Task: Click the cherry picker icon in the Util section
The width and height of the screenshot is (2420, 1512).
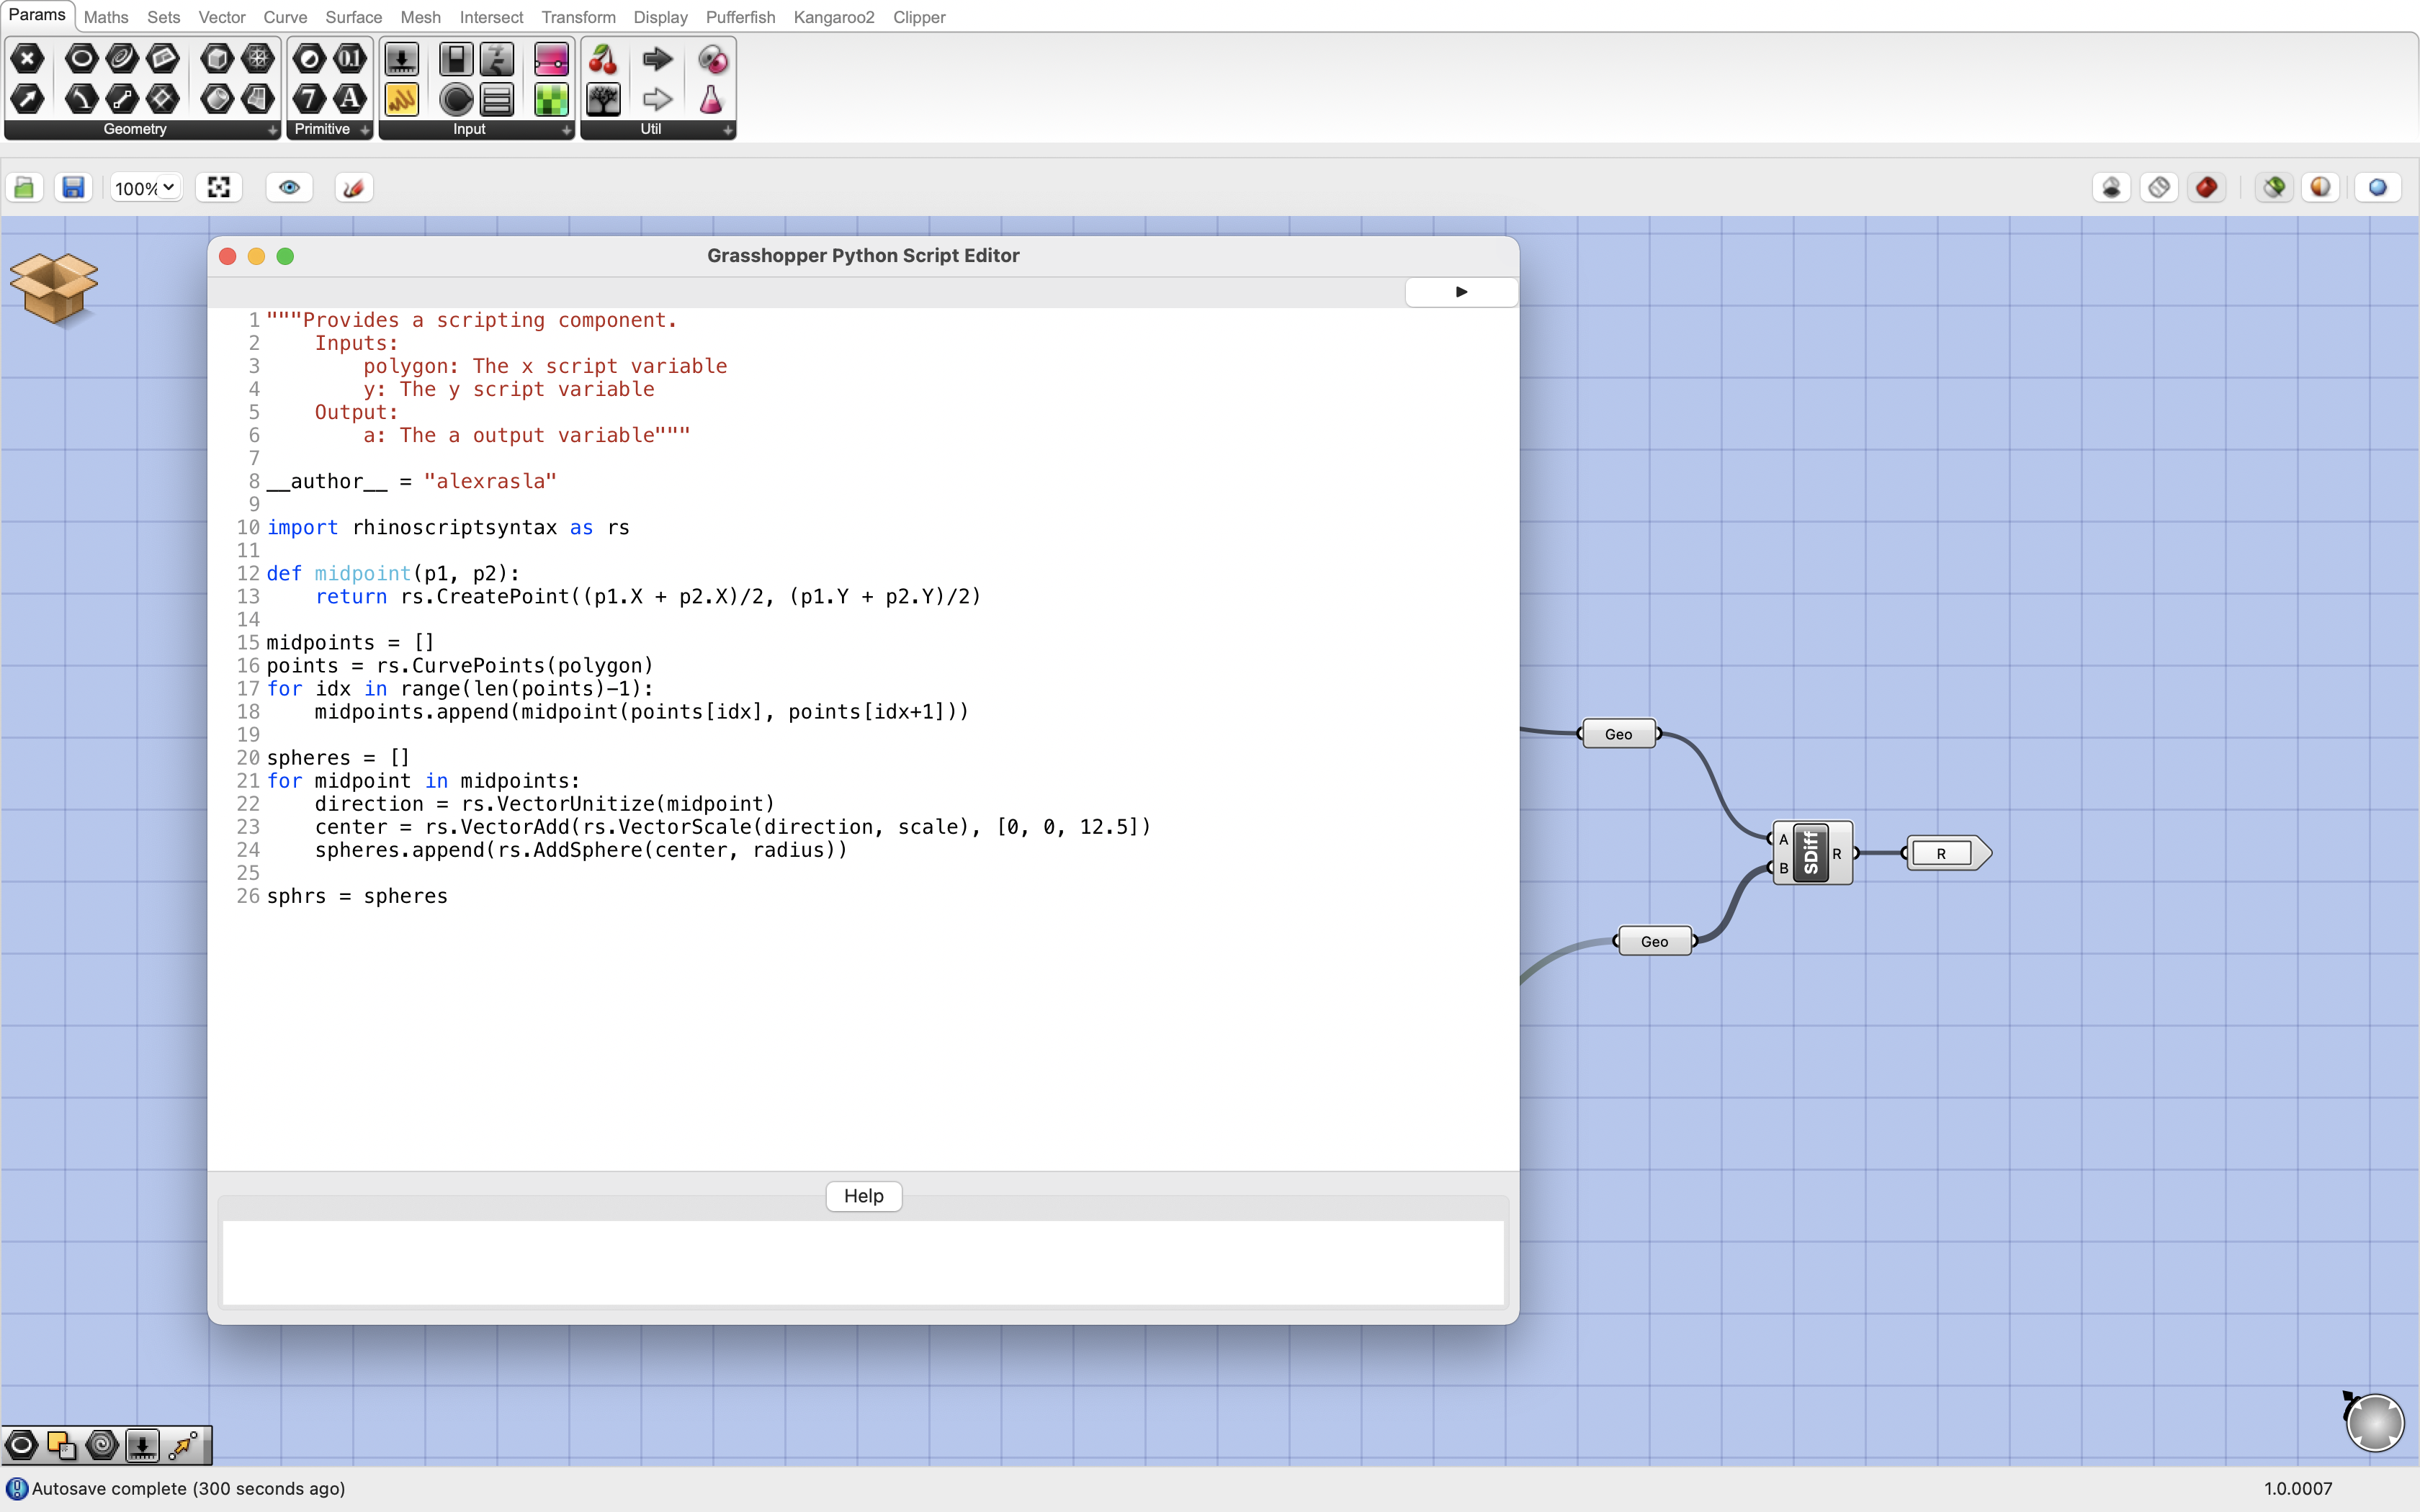Action: tap(603, 59)
